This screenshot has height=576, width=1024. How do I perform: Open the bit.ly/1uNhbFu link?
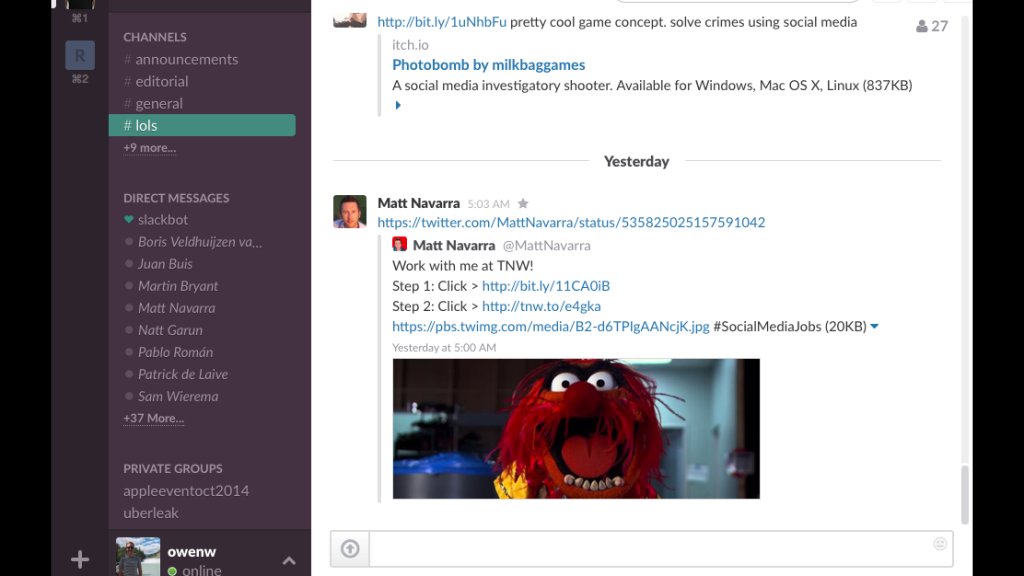[441, 22]
